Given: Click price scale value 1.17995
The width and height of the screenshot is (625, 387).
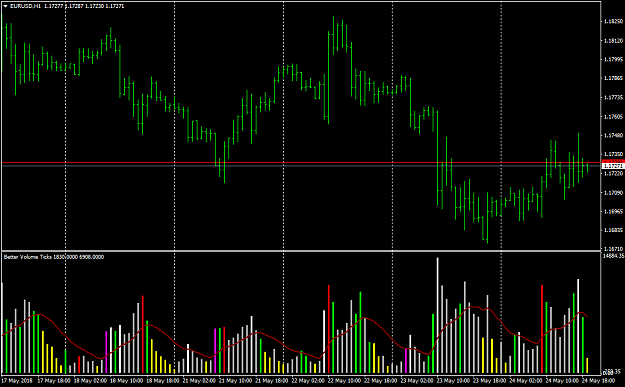Looking at the screenshot, I should [613, 60].
